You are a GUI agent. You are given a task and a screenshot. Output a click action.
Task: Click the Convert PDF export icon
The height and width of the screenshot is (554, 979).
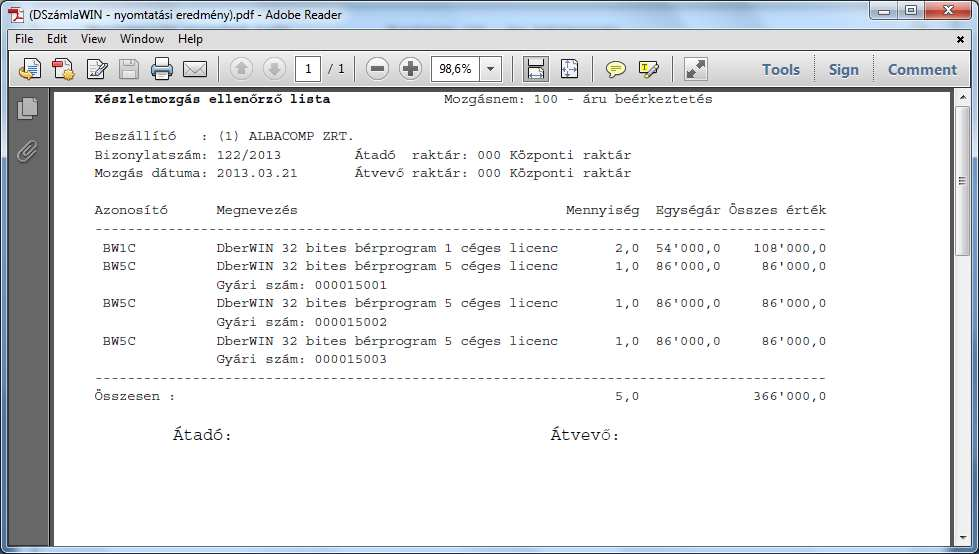pyautogui.click(x=63, y=69)
